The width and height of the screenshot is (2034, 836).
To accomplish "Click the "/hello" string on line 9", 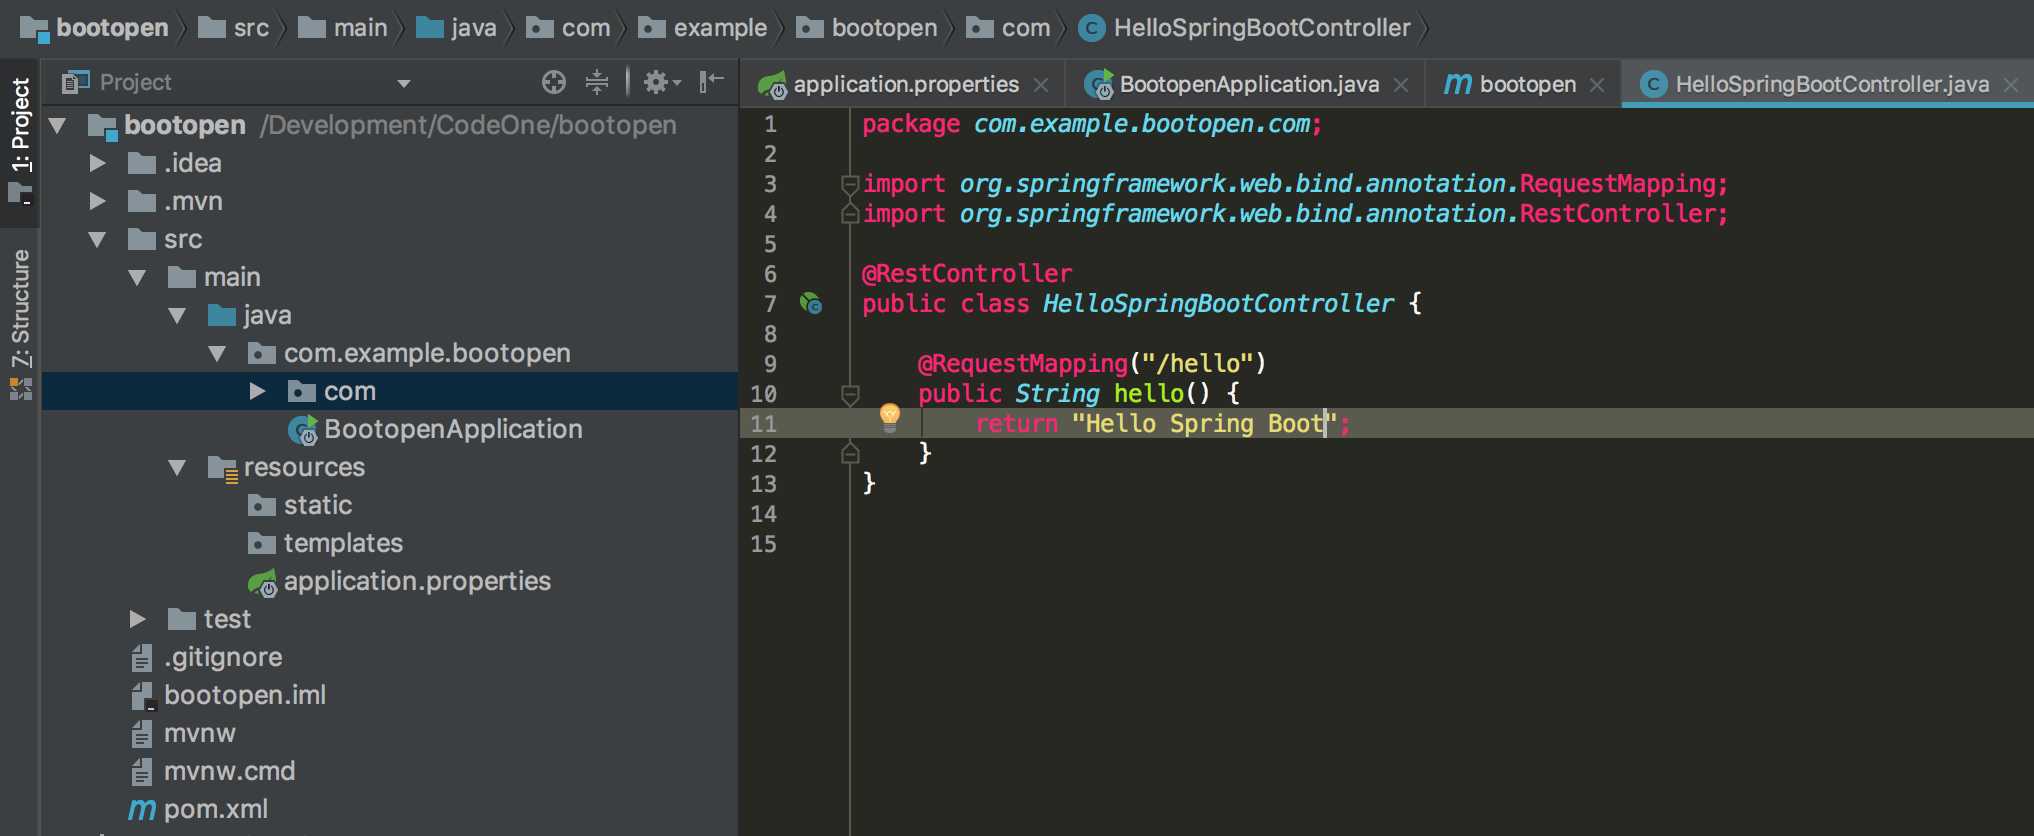I will (x=1198, y=364).
